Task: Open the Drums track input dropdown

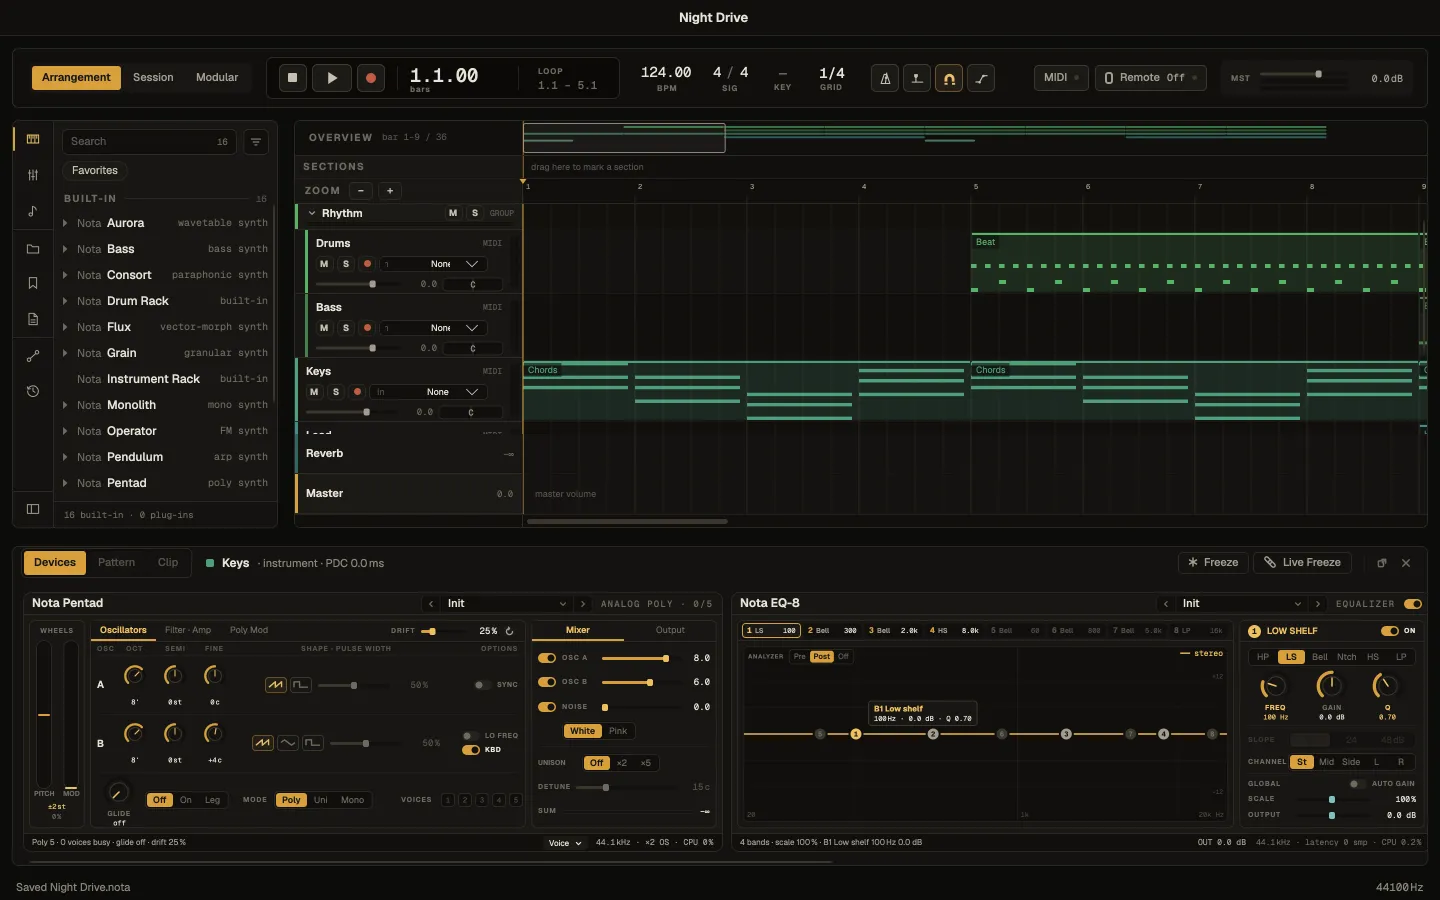Action: [x=432, y=264]
